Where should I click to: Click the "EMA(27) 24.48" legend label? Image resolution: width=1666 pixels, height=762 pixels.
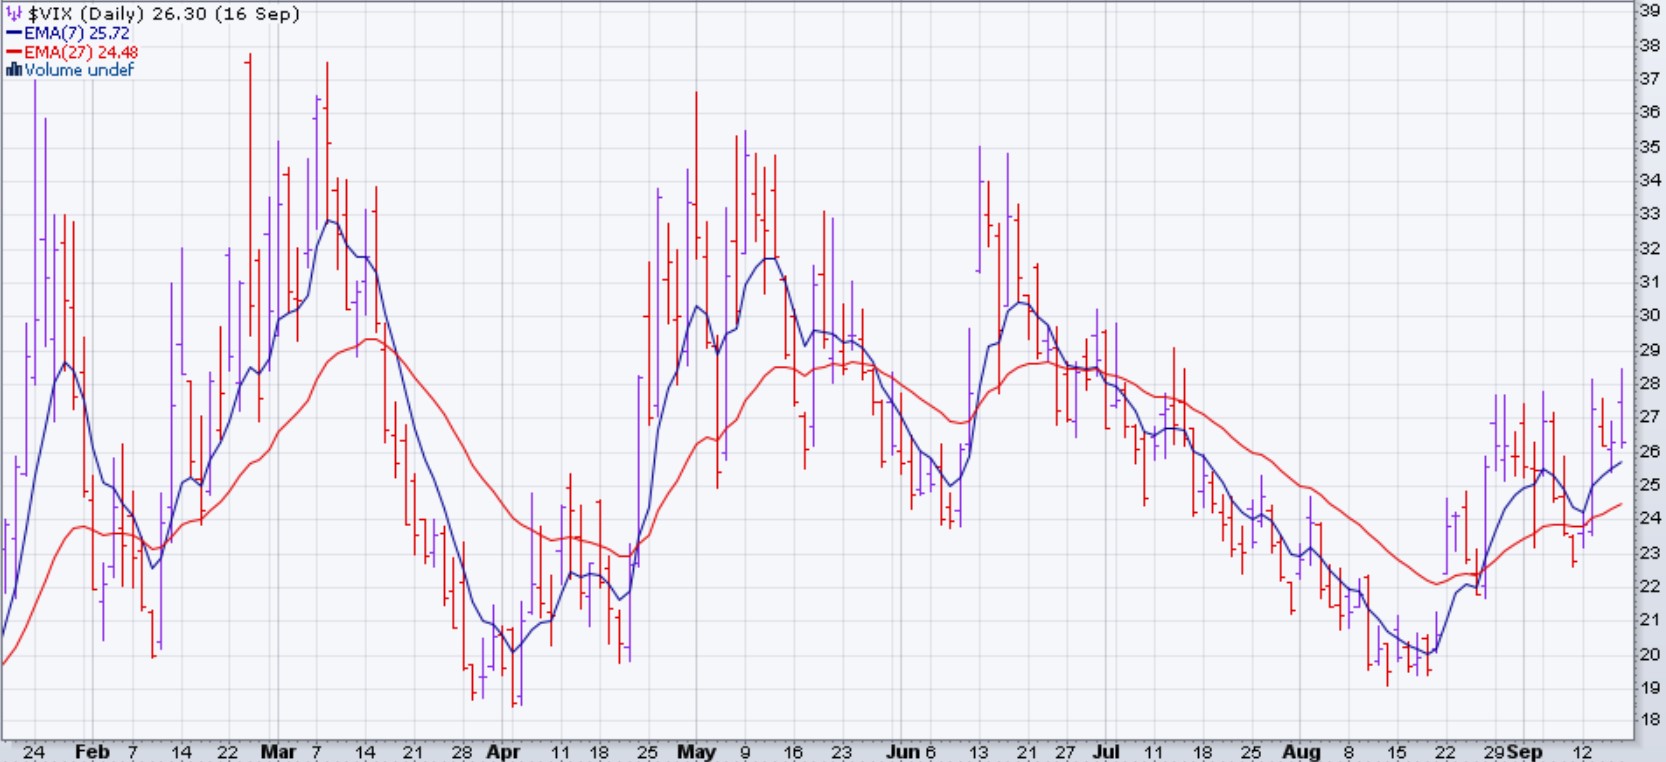tap(81, 52)
